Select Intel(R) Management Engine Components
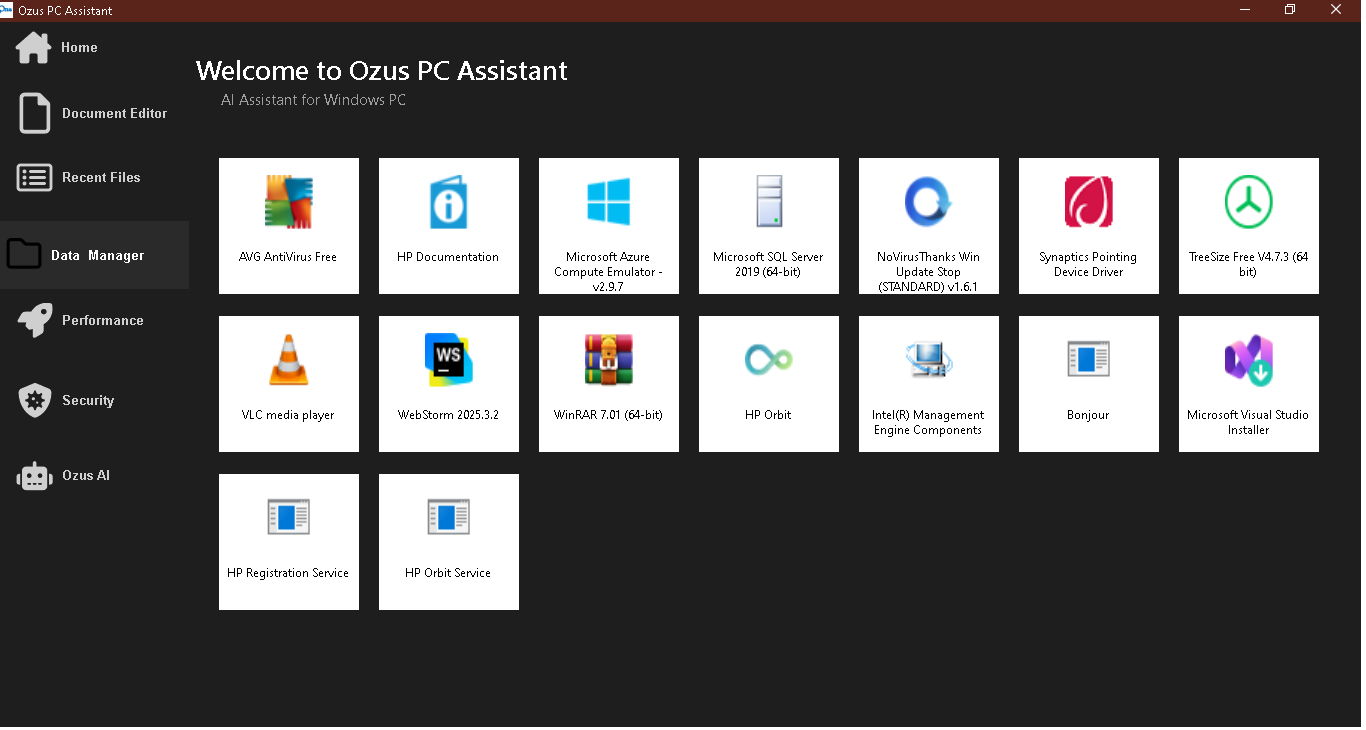Viewport: 1366px width, 730px height. (x=928, y=383)
